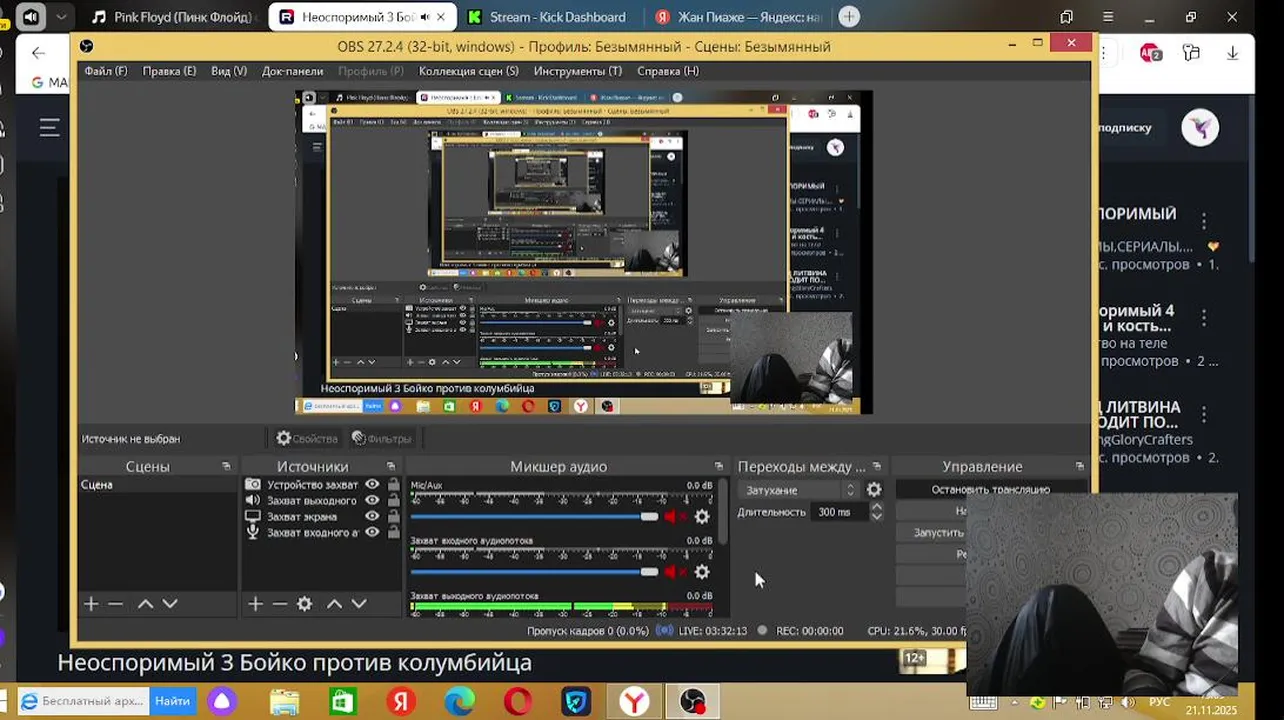Open options for НЕОСПОРИМЫЙ video card
Viewport: 1284px width, 720px height.
coord(1204,221)
